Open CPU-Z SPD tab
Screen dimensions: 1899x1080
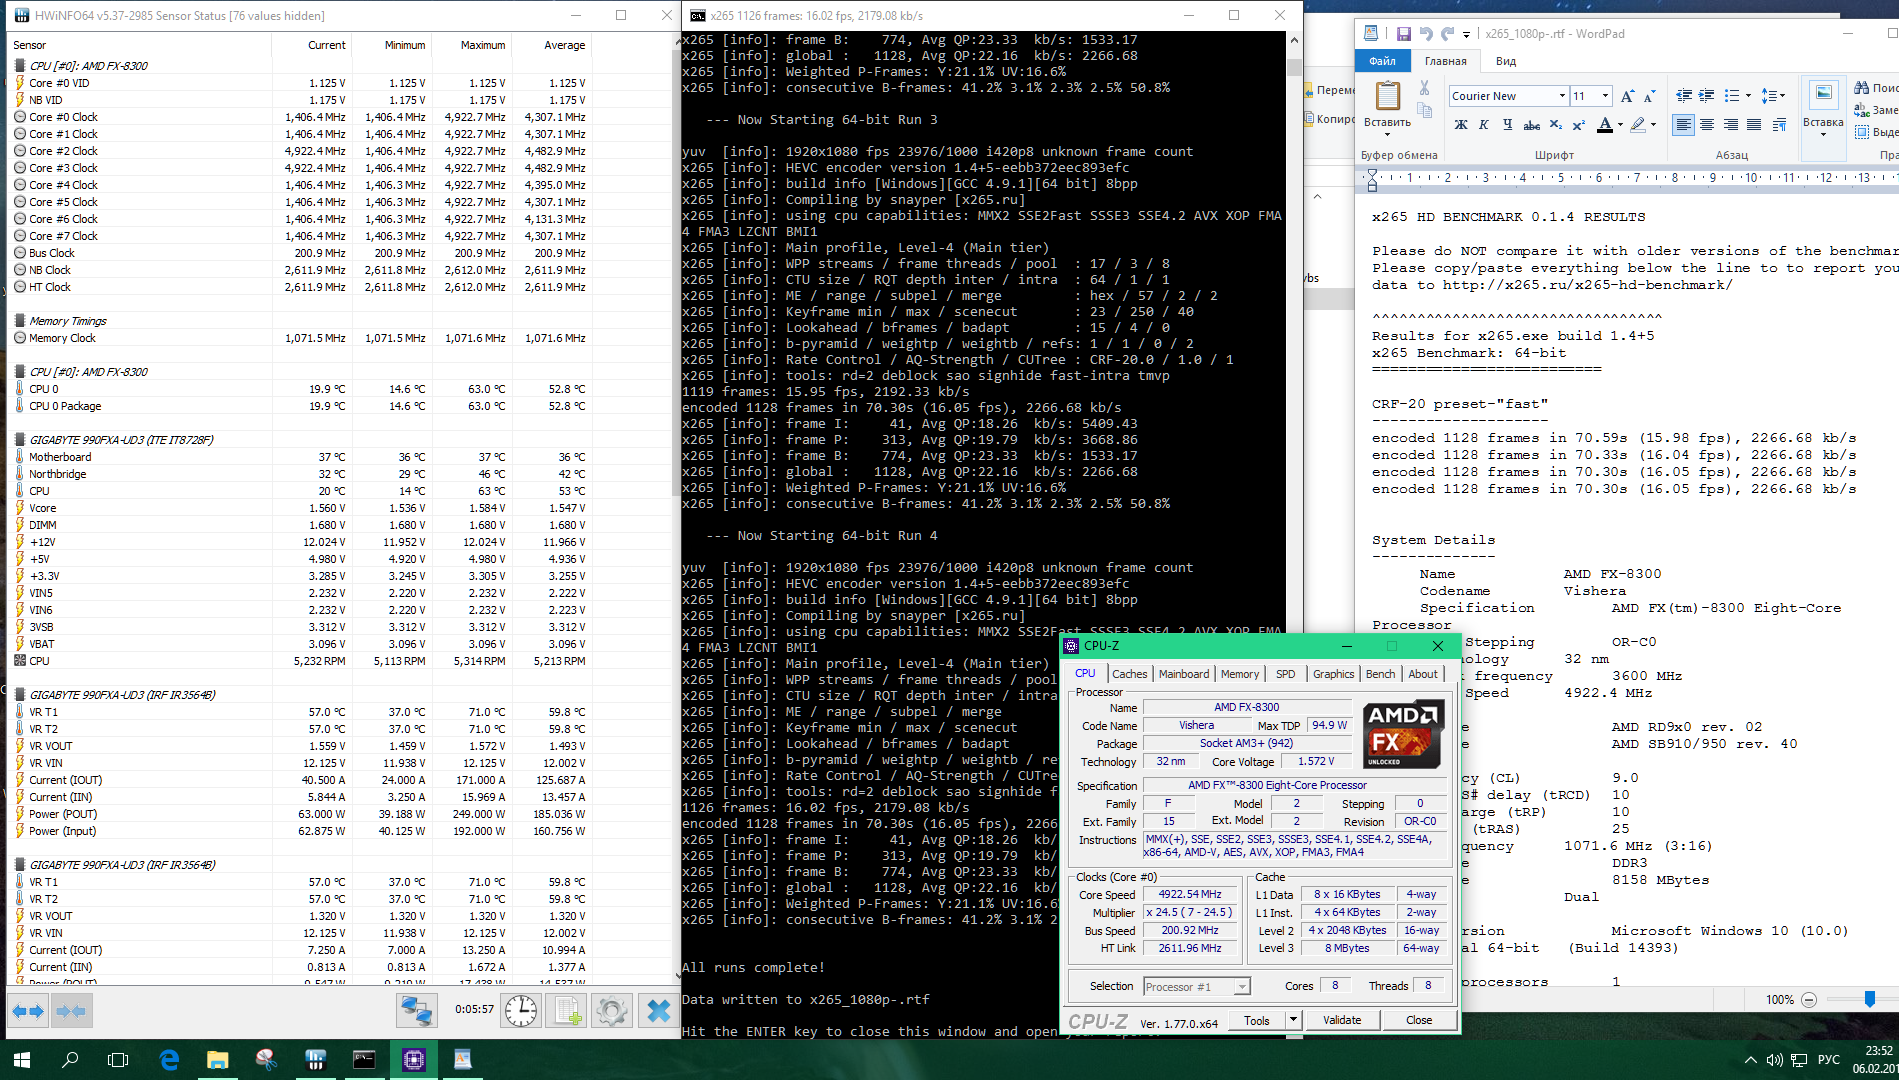pos(1286,674)
